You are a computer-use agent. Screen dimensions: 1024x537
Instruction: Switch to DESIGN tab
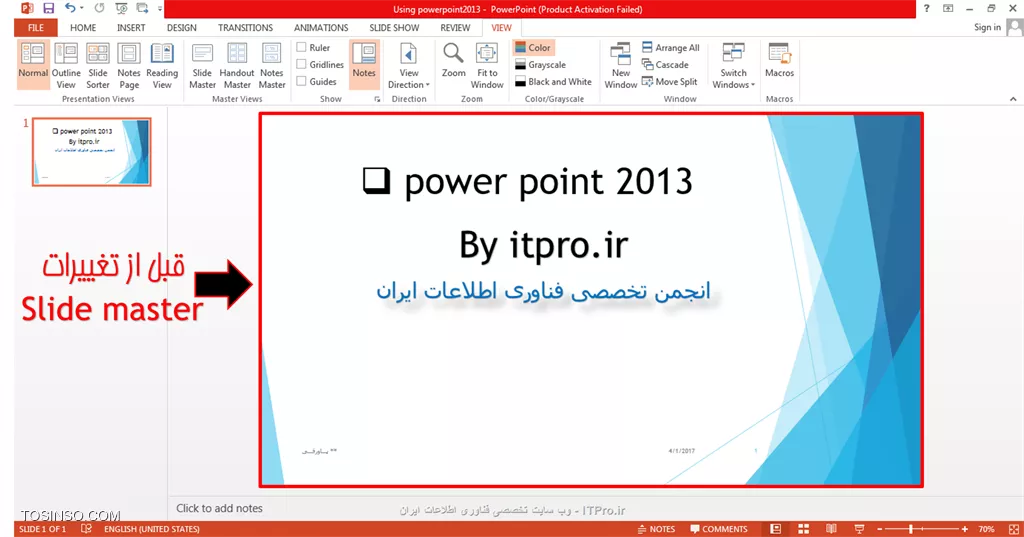182,27
